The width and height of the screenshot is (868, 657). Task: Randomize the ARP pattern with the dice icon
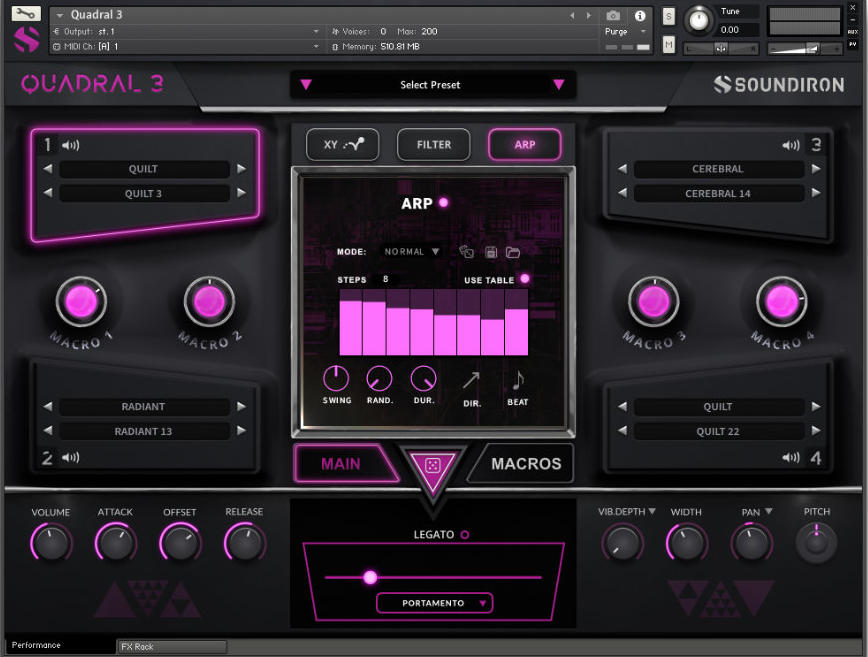click(465, 252)
